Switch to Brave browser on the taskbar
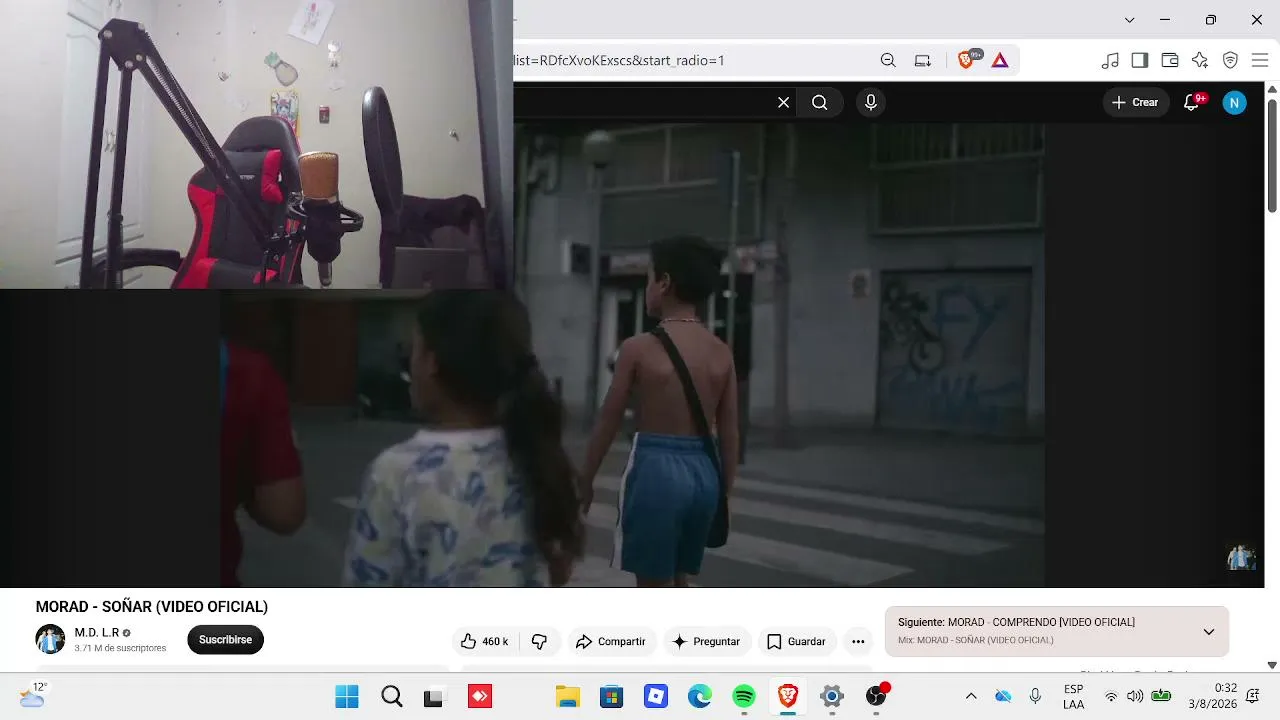1280x720 pixels. coord(788,697)
